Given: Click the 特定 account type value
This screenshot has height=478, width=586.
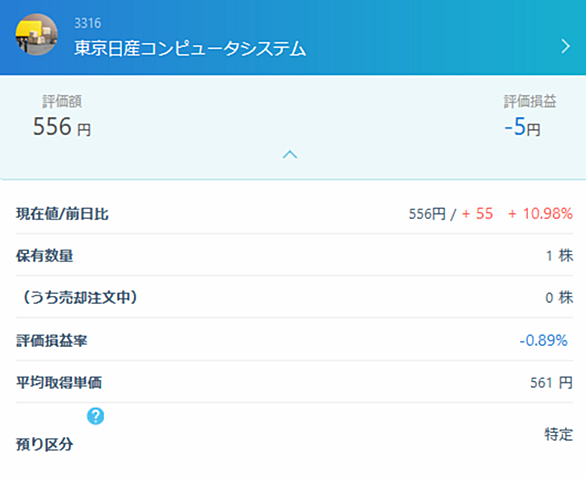Looking at the screenshot, I should click(558, 434).
